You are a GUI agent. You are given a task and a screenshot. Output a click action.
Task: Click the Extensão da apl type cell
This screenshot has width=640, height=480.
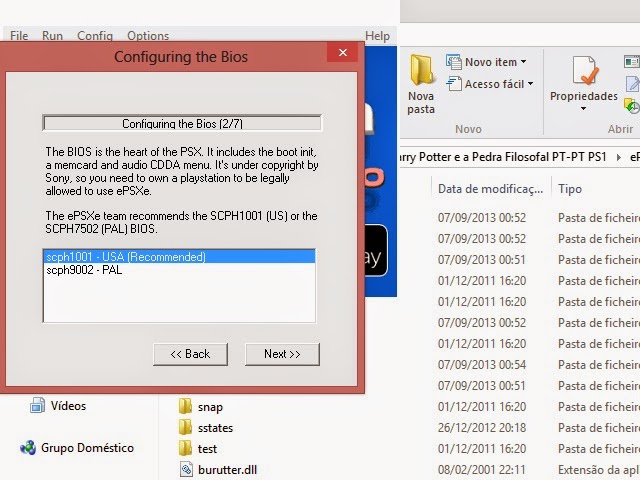point(599,470)
